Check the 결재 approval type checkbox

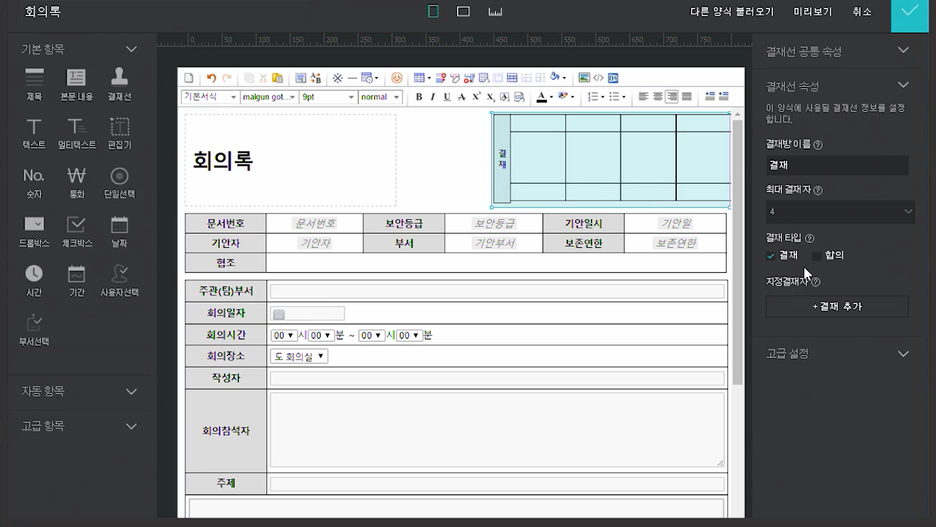coord(771,255)
